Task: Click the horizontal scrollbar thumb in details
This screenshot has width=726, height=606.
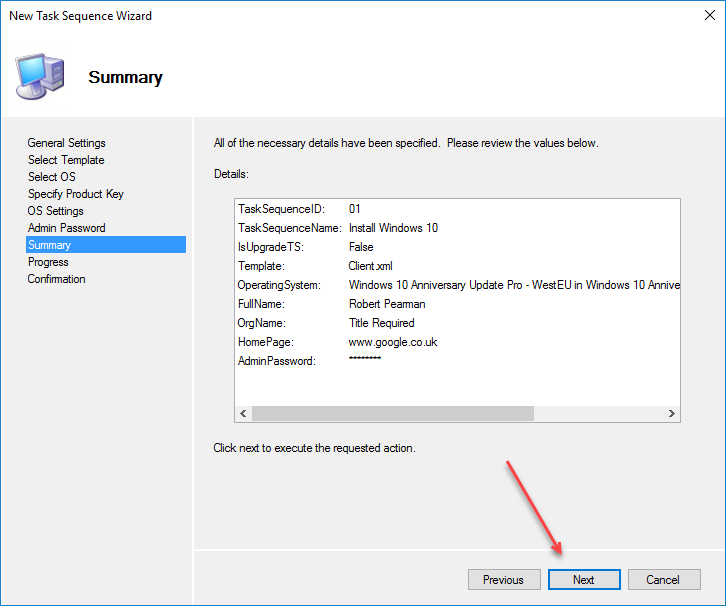Action: pyautogui.click(x=392, y=414)
